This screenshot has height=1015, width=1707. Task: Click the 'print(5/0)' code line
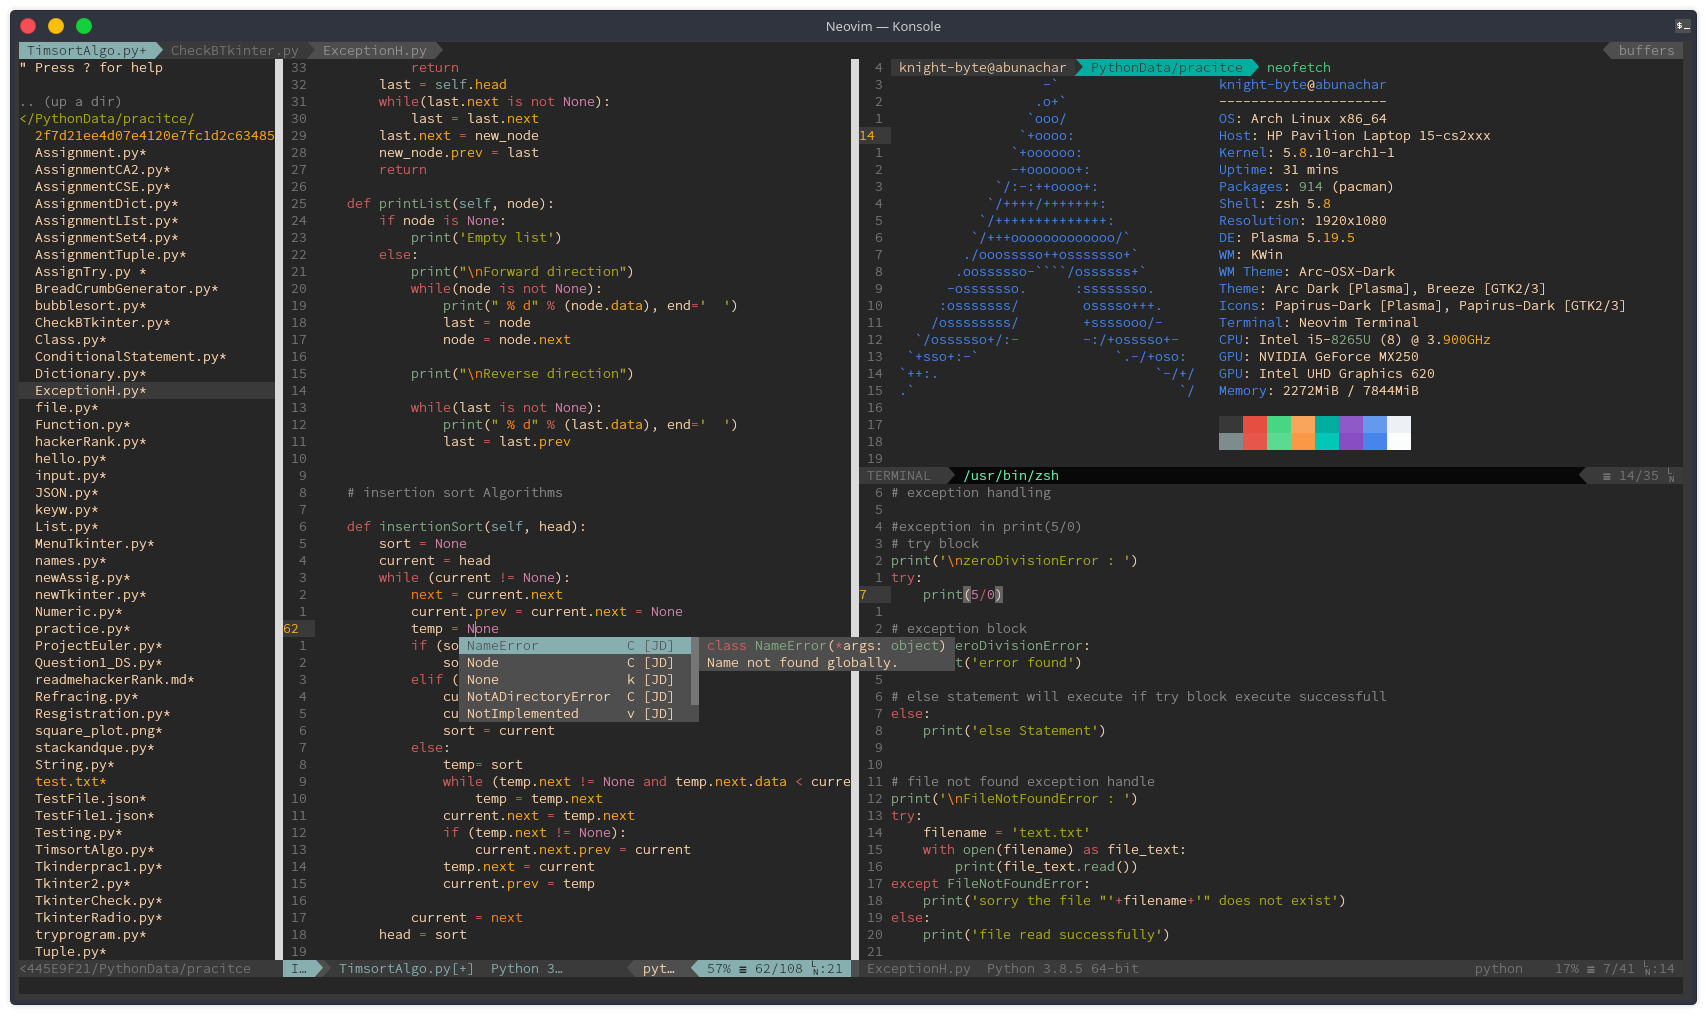pyautogui.click(x=962, y=594)
